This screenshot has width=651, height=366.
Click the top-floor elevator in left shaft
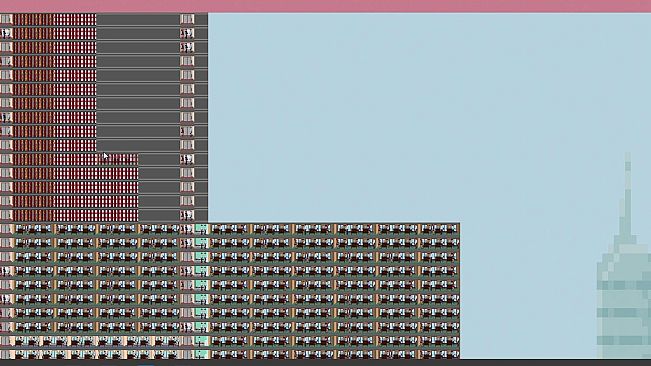(6, 19)
